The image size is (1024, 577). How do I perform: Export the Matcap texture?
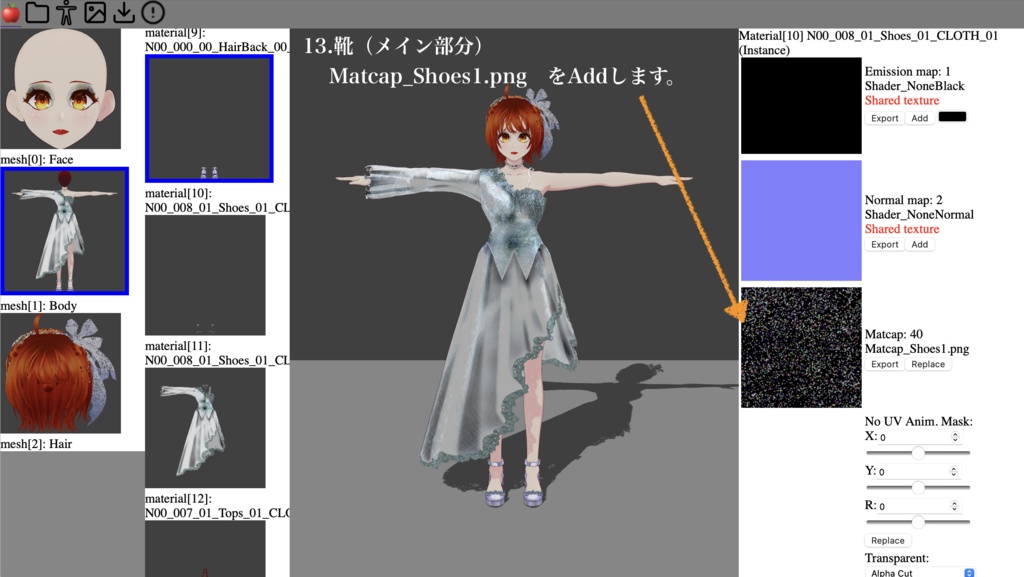(x=884, y=364)
